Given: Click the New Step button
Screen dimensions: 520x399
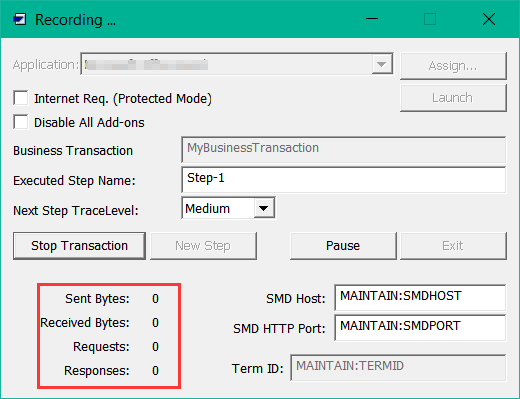Looking at the screenshot, I should (x=203, y=246).
